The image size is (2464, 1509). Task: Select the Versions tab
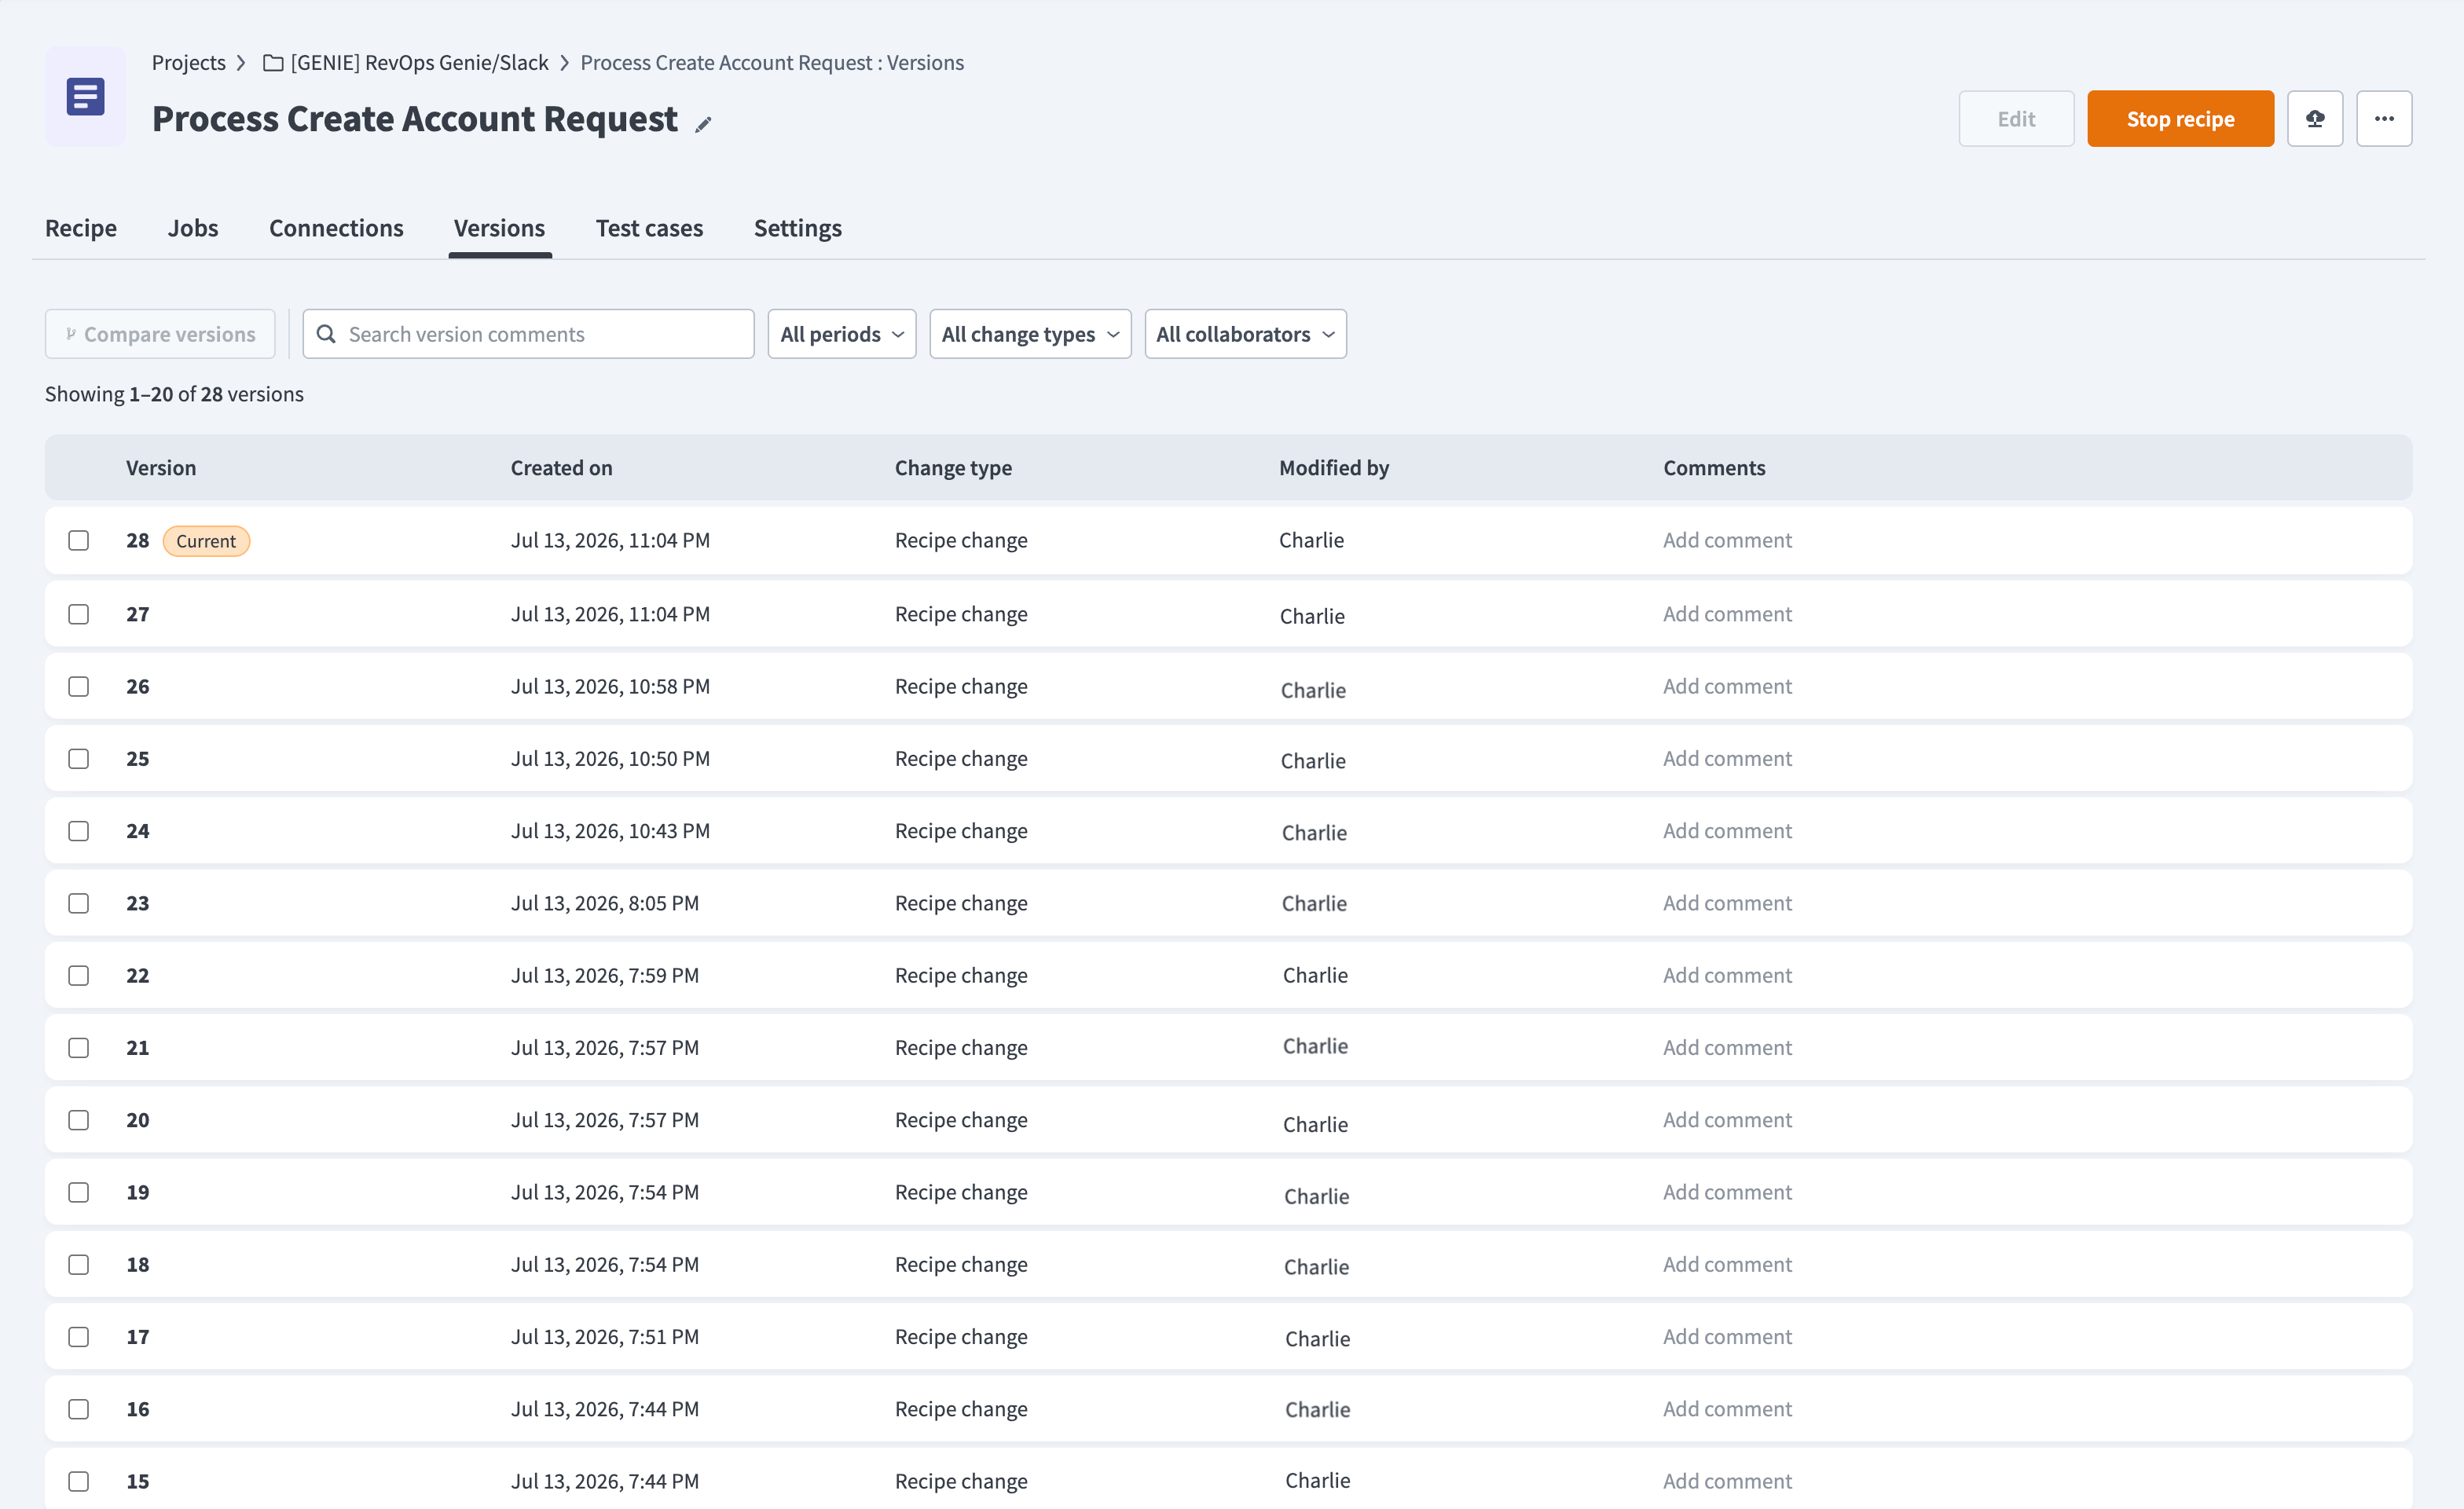coord(499,228)
